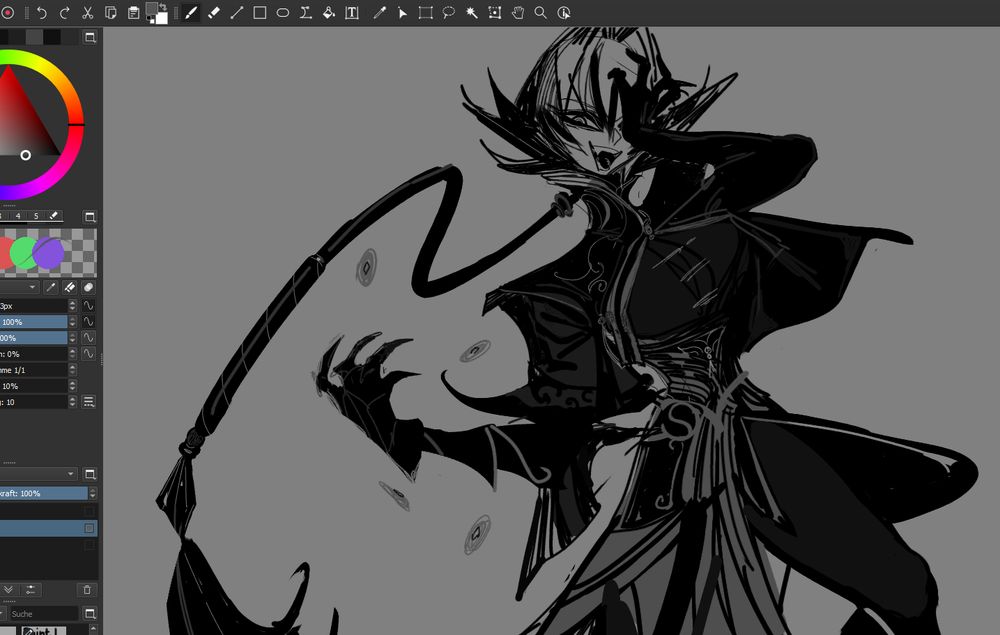Click the double-chevron down button under layers
The height and width of the screenshot is (635, 1000).
[8, 590]
